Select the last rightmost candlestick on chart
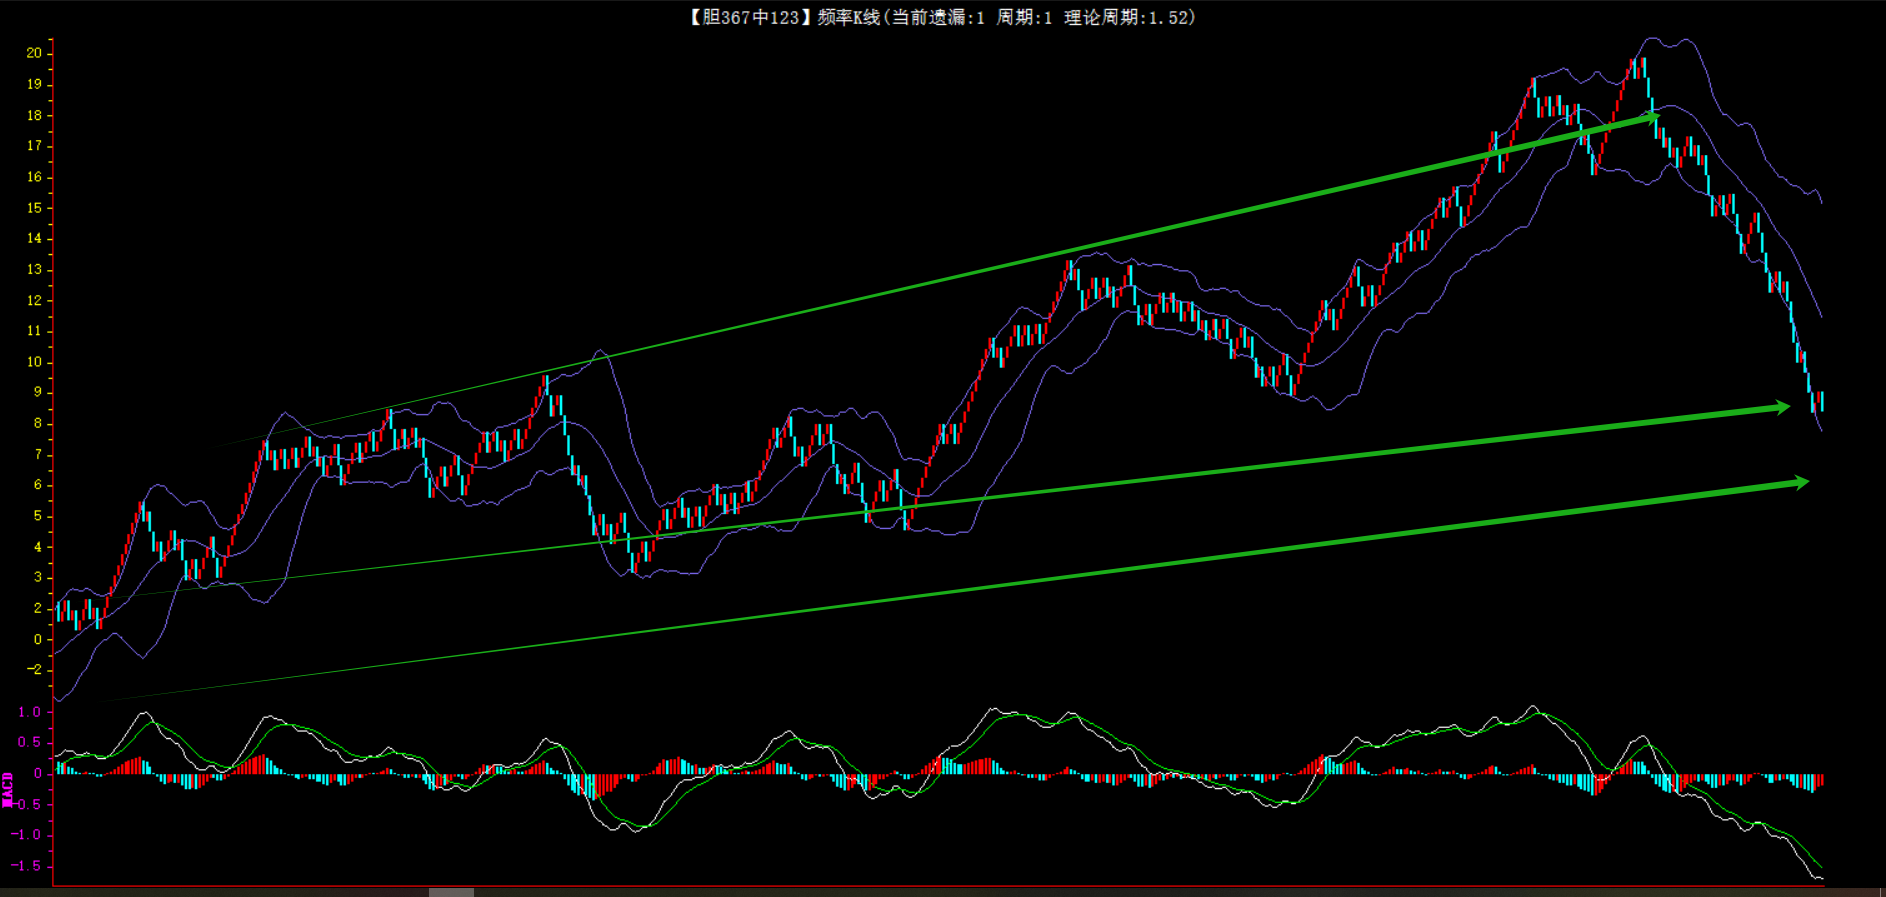 pos(1821,401)
